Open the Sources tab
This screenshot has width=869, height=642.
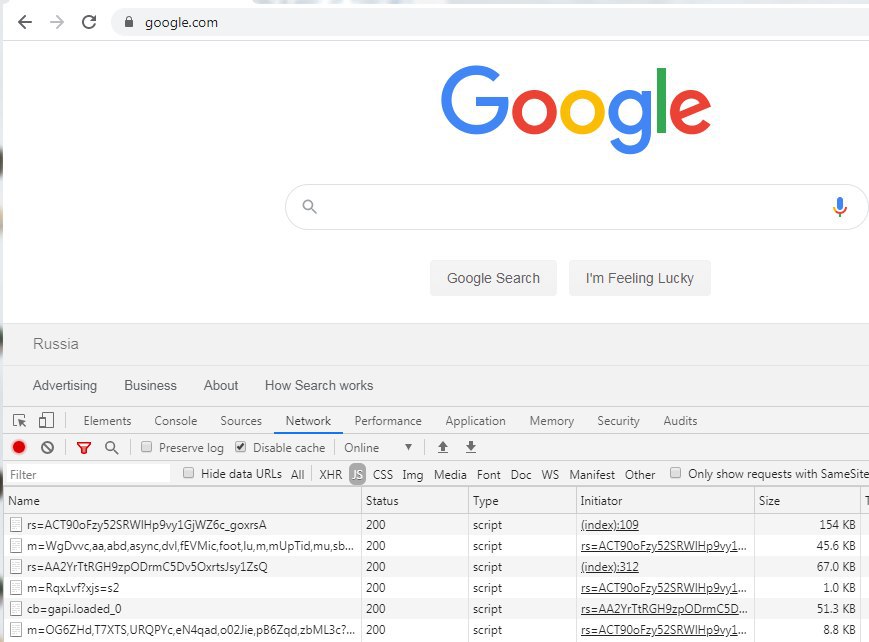(241, 421)
